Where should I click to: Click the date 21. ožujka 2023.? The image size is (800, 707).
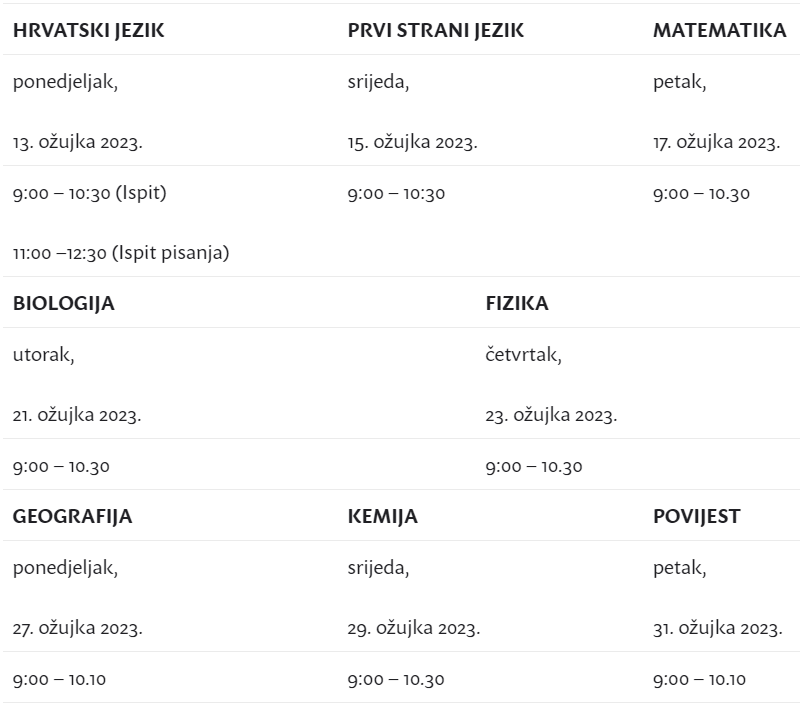point(77,415)
